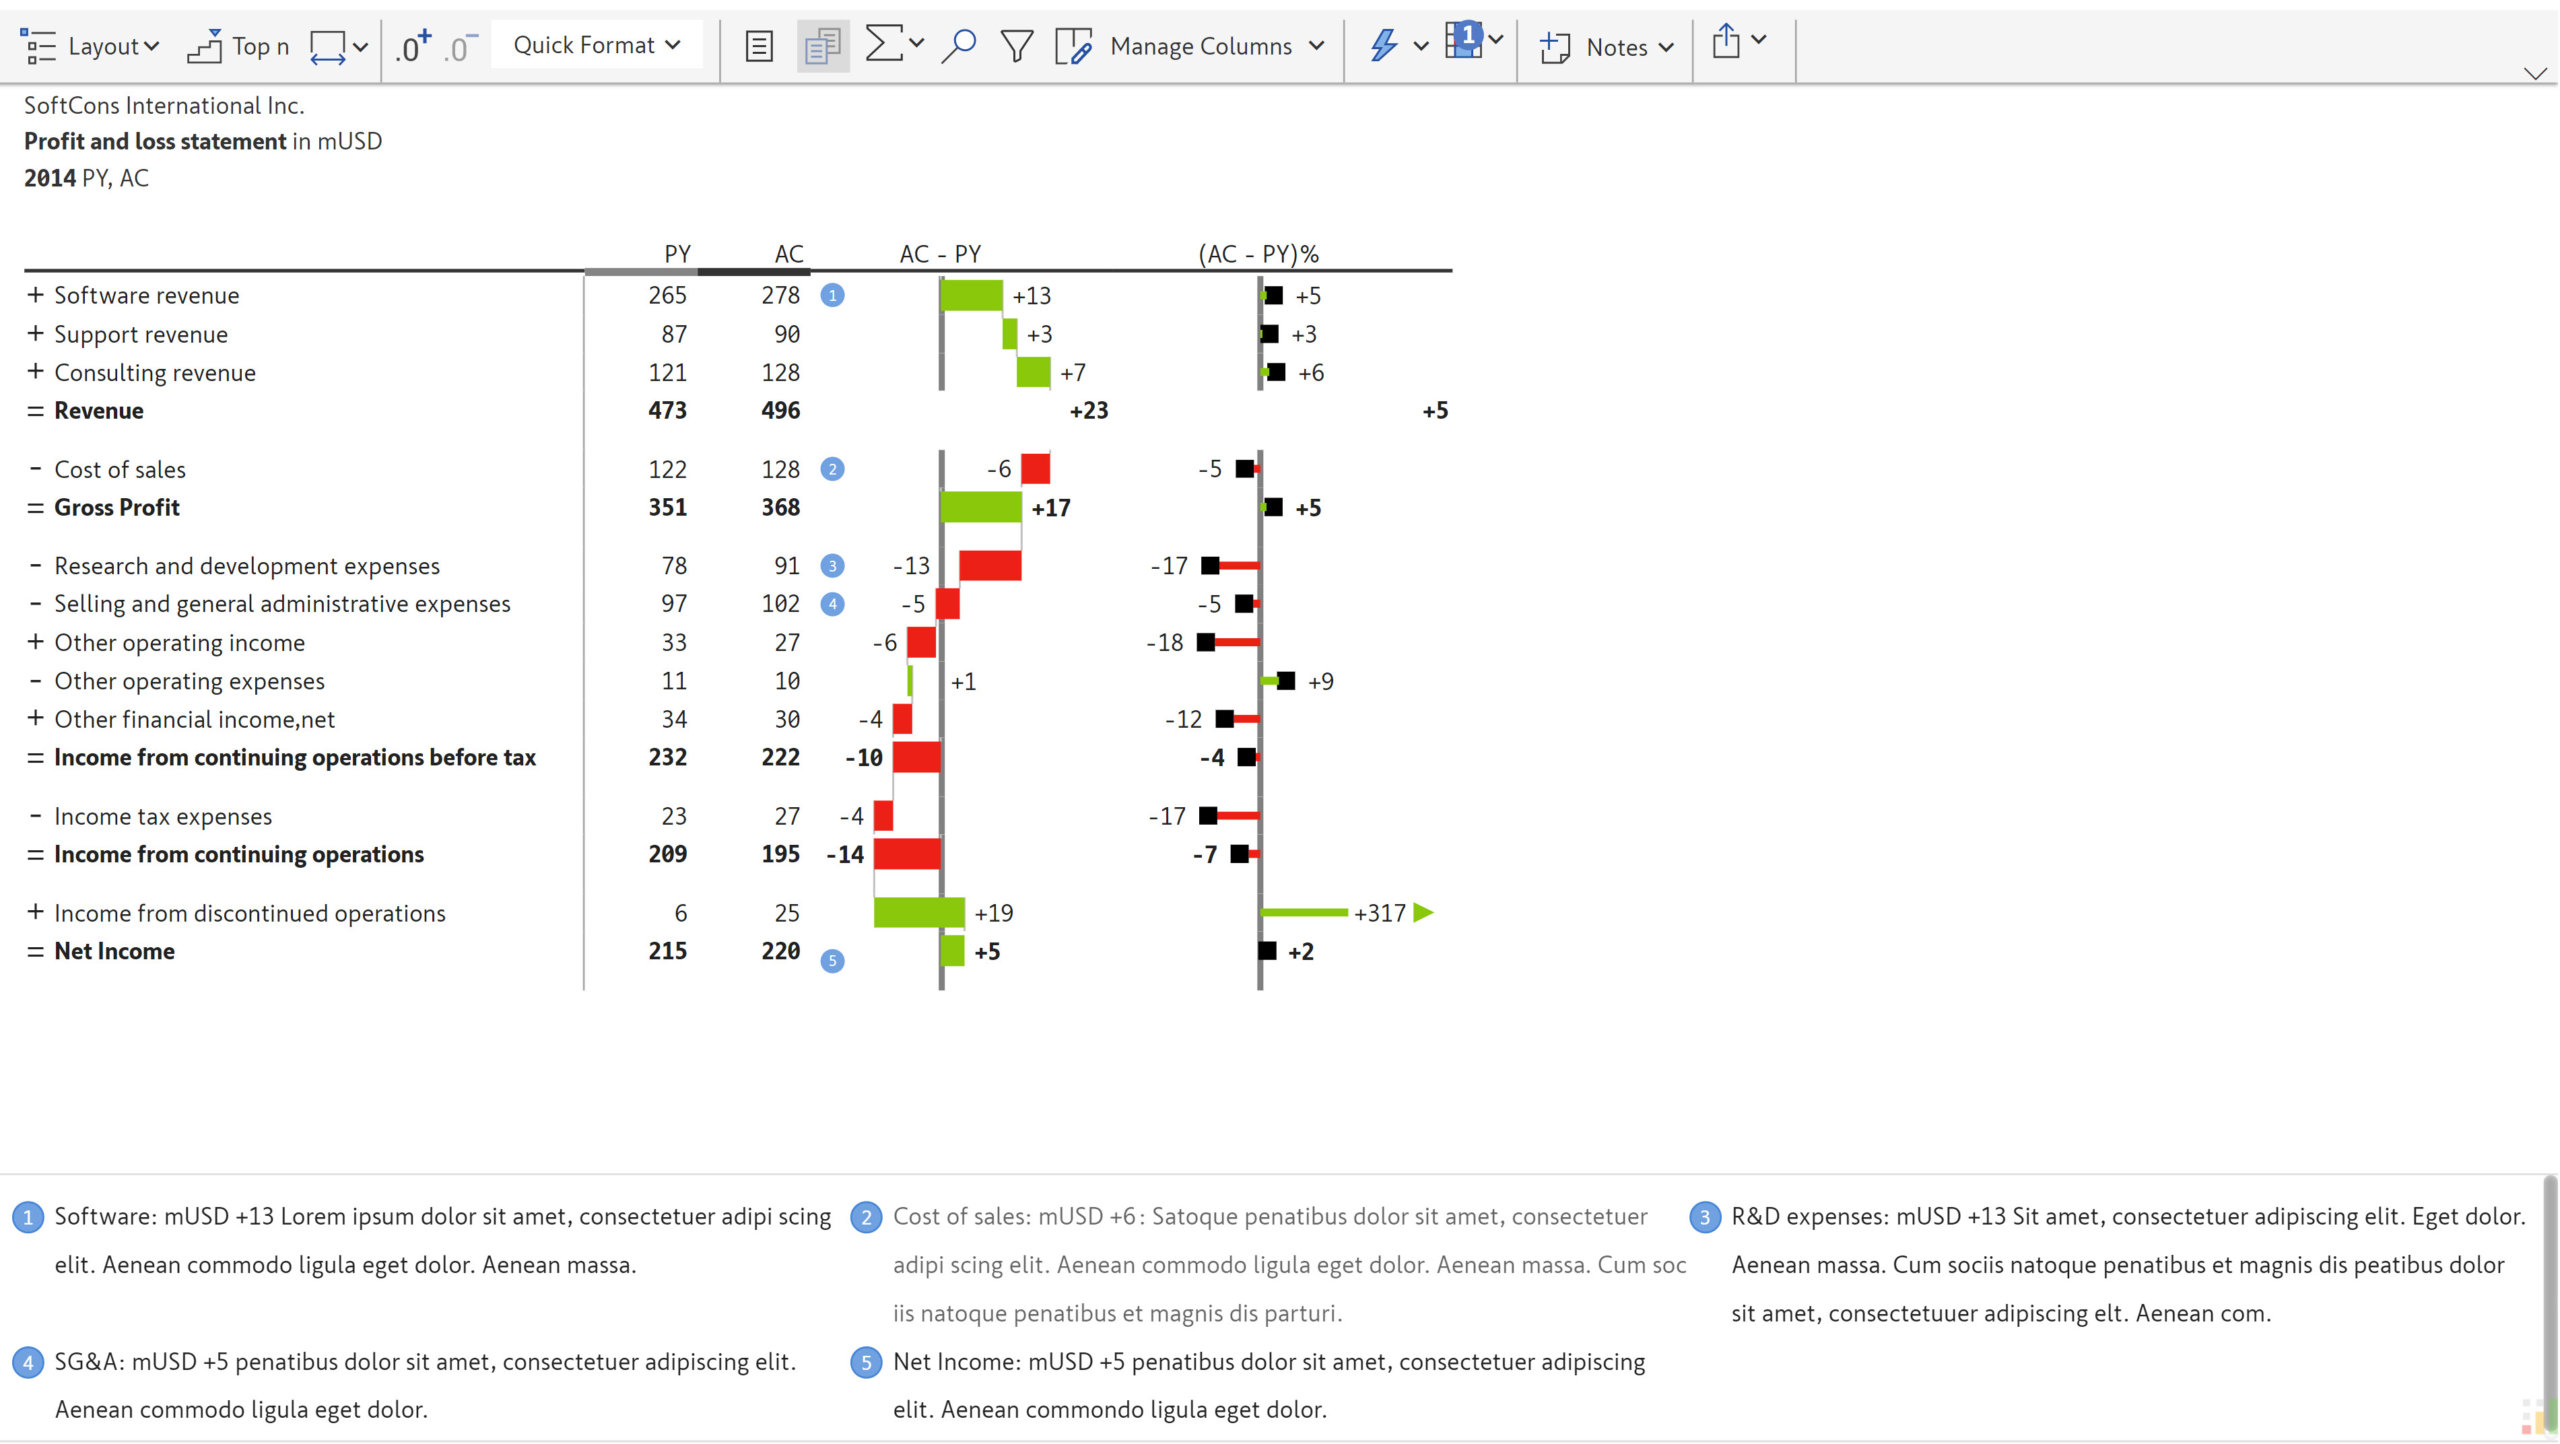Click the scale width adjustment icon
This screenshot has height=1444, width=2560.
click(328, 45)
